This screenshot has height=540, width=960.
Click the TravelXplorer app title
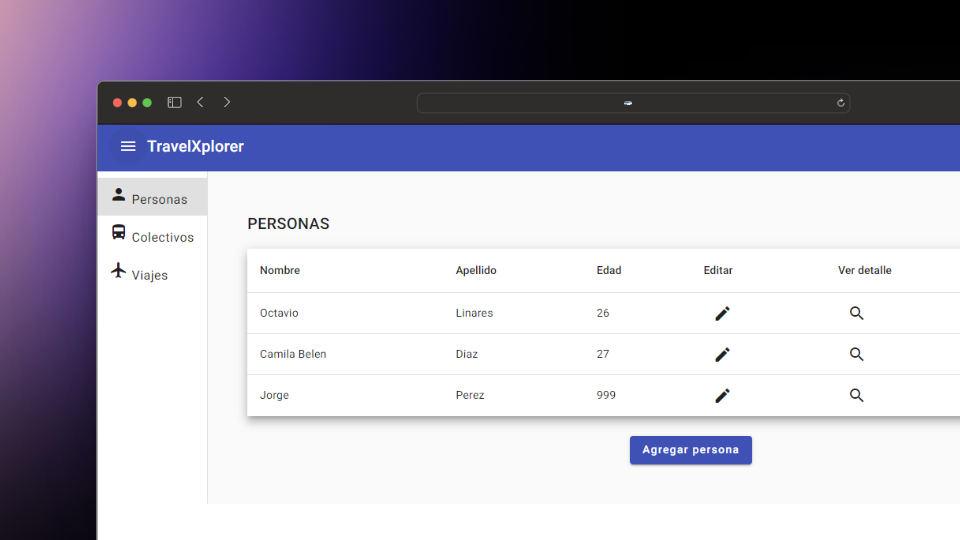[195, 147]
